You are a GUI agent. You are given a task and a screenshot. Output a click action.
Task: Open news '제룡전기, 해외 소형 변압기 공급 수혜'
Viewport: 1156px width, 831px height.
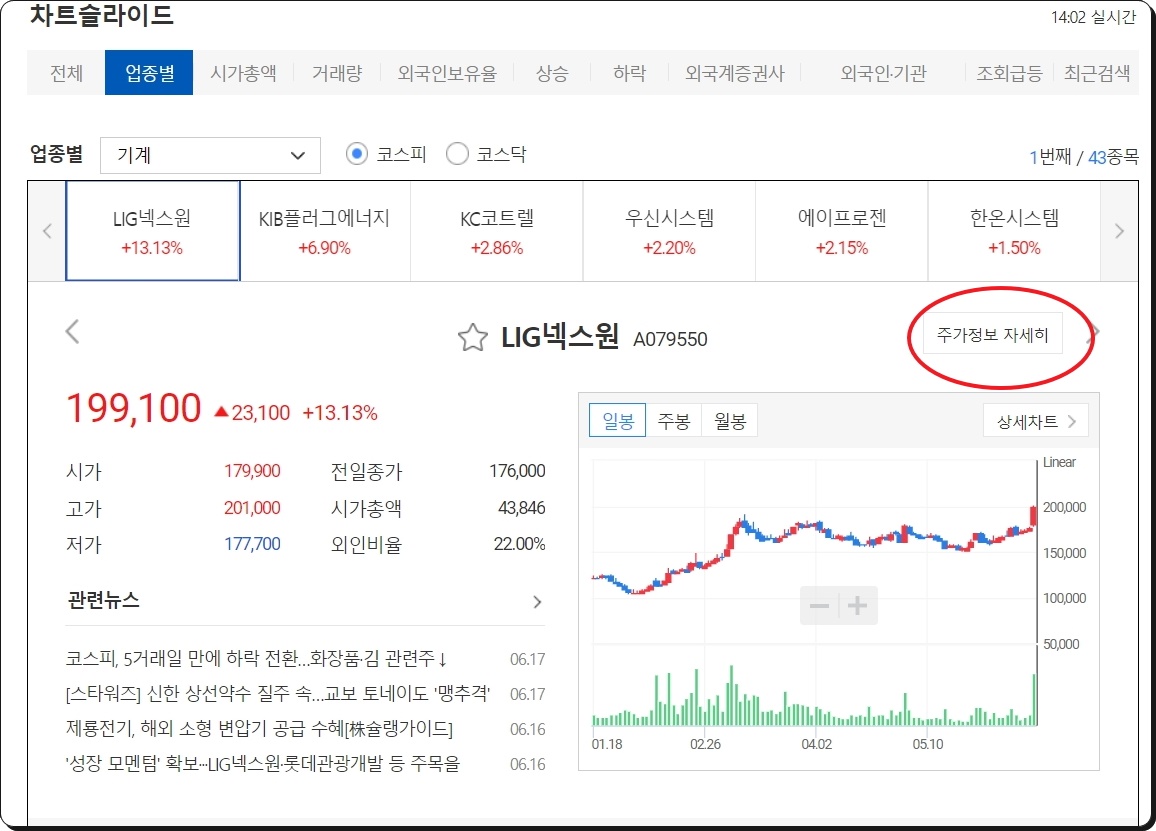pyautogui.click(x=259, y=729)
